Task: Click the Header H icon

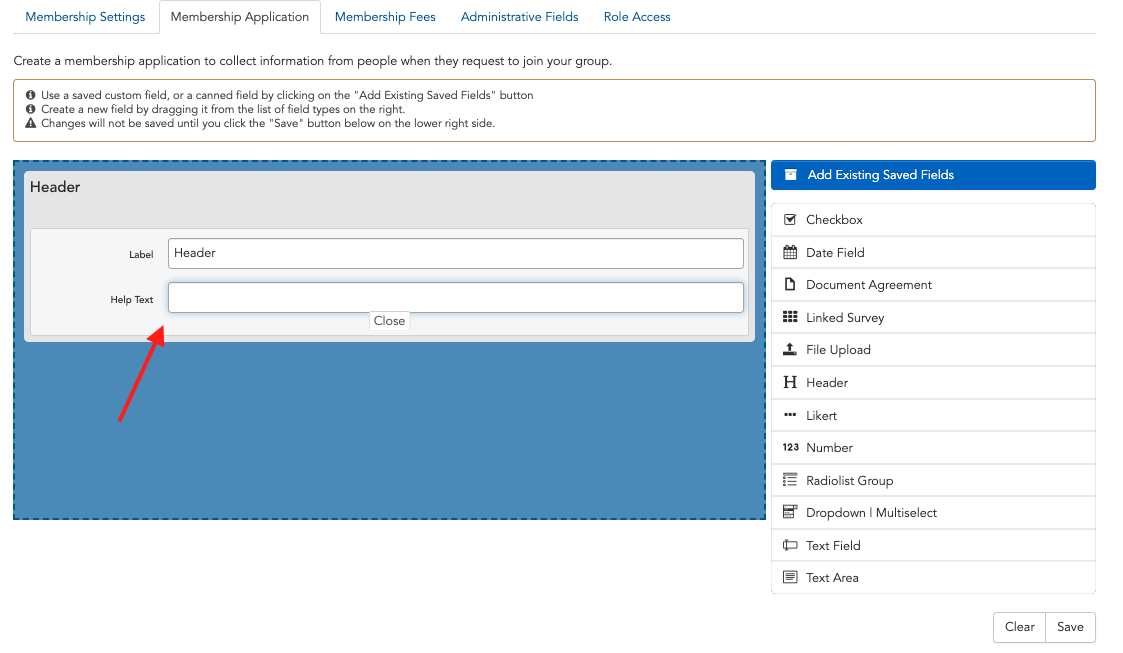Action: tap(790, 383)
